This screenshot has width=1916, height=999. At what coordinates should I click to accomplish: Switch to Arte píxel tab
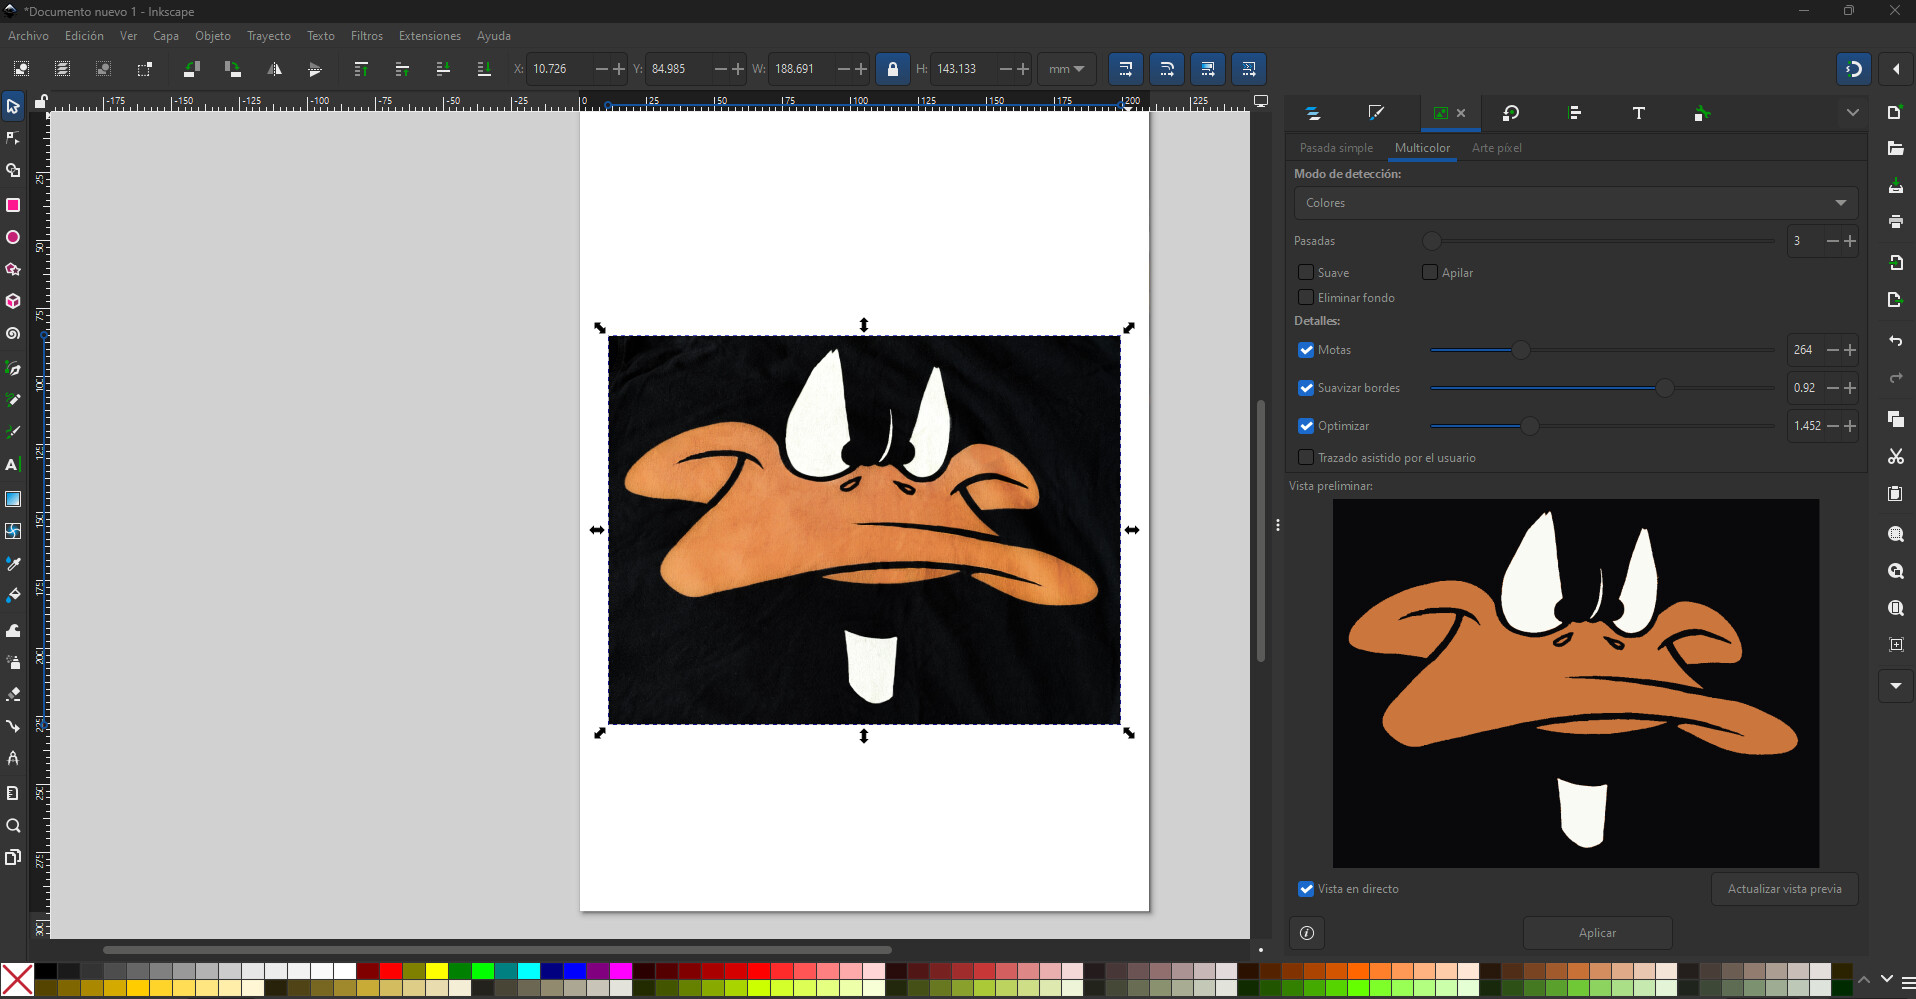tap(1496, 148)
